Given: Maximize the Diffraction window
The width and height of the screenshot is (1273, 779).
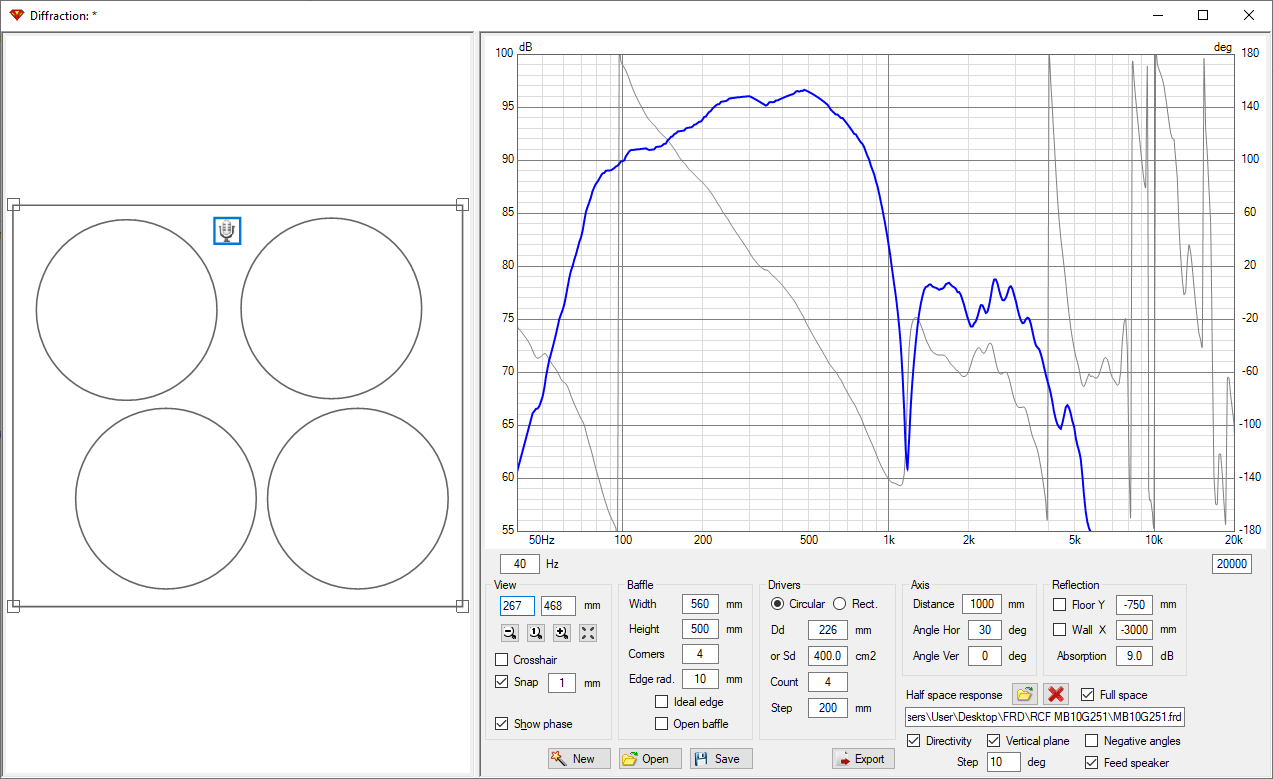Looking at the screenshot, I should pos(1203,15).
